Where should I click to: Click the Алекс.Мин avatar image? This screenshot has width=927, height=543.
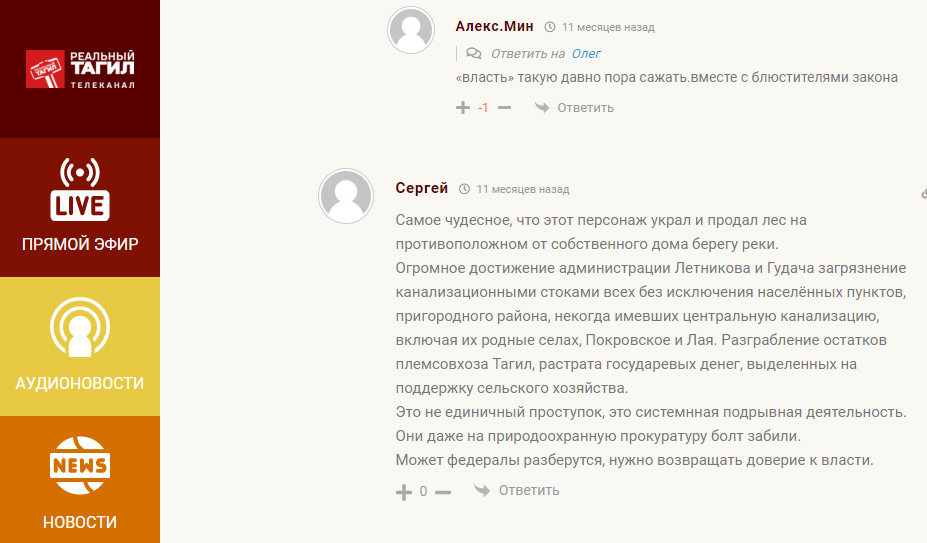tap(411, 31)
